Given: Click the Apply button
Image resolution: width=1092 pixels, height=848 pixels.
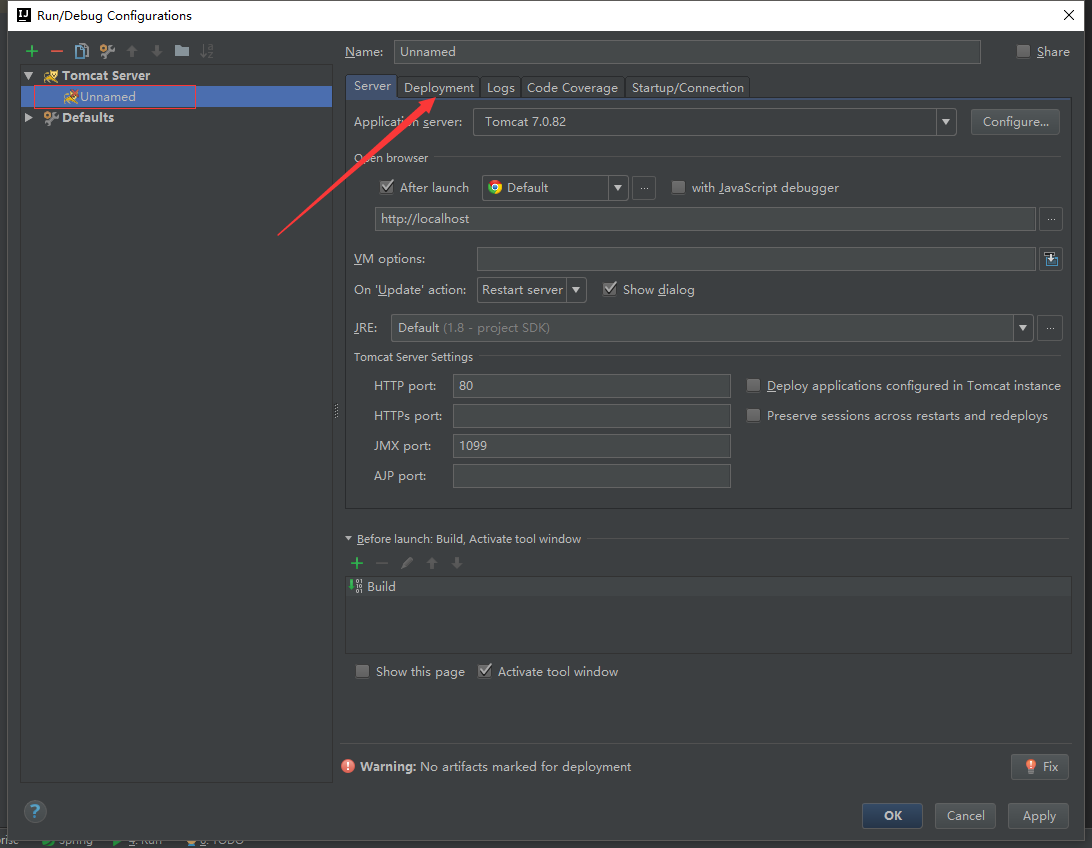Looking at the screenshot, I should [1039, 816].
